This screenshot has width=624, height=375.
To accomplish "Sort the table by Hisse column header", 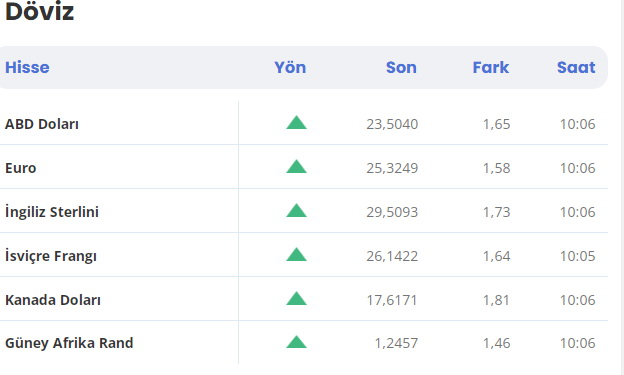I will click(27, 67).
